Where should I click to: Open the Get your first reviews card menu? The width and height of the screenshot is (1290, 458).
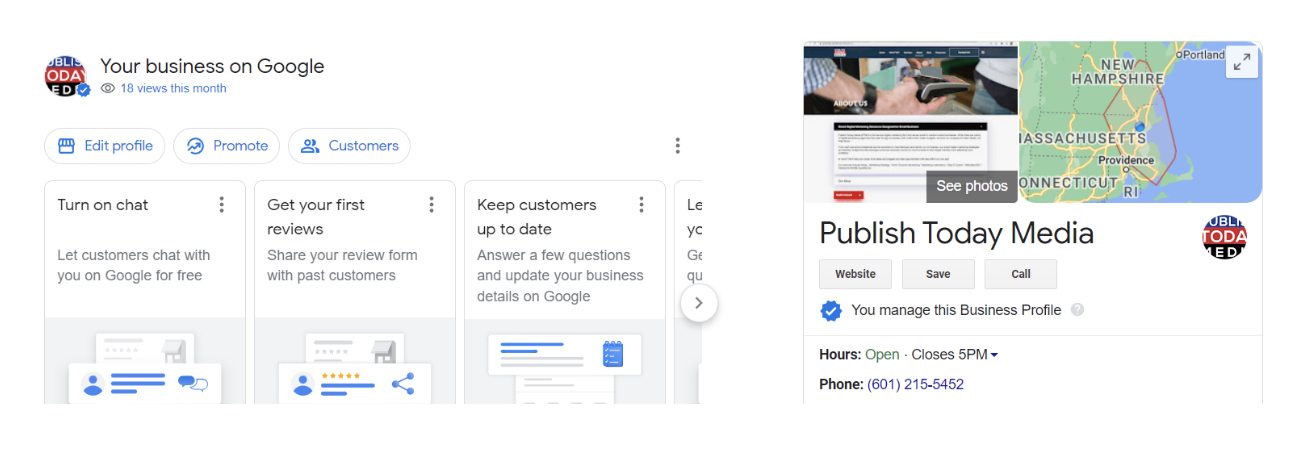[431, 205]
